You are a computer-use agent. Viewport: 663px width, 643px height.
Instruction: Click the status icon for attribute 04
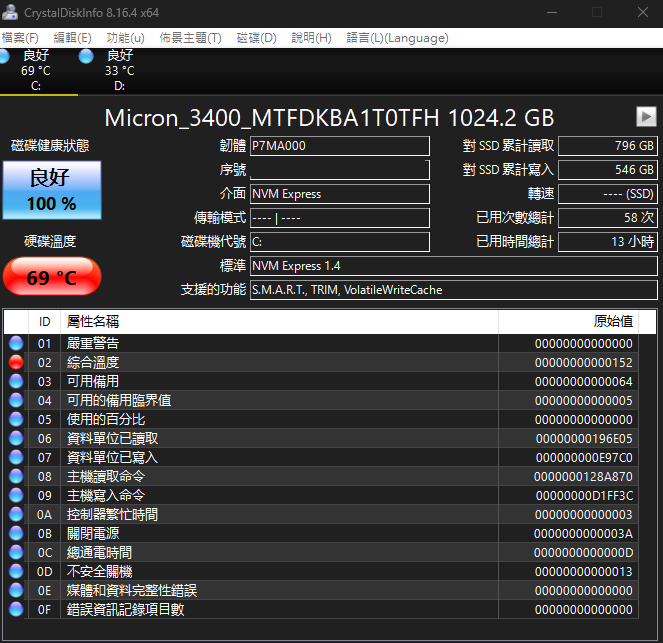click(16, 400)
